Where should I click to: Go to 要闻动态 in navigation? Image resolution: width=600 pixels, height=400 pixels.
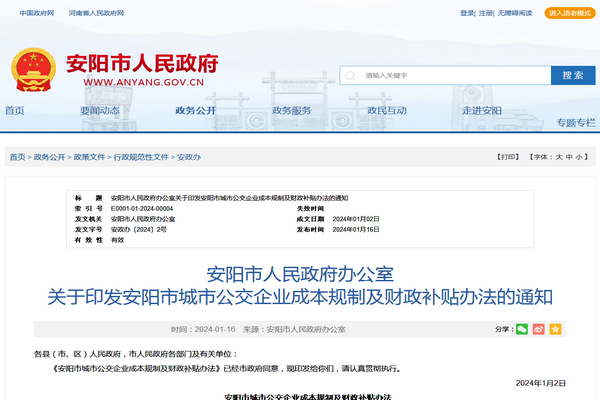100,111
